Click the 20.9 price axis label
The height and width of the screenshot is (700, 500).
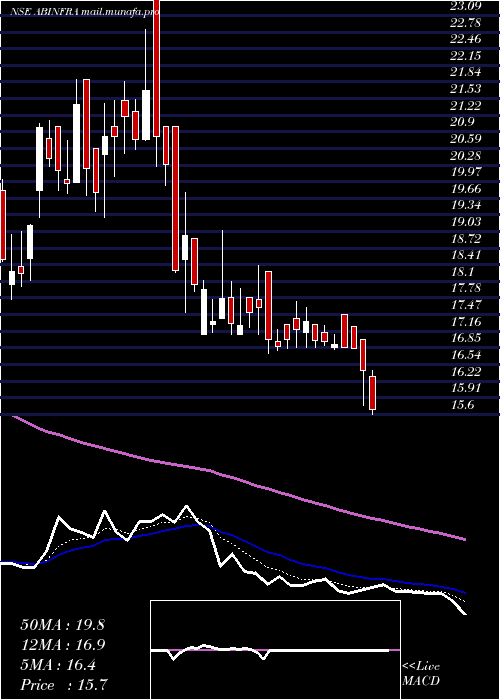pyautogui.click(x=463, y=122)
